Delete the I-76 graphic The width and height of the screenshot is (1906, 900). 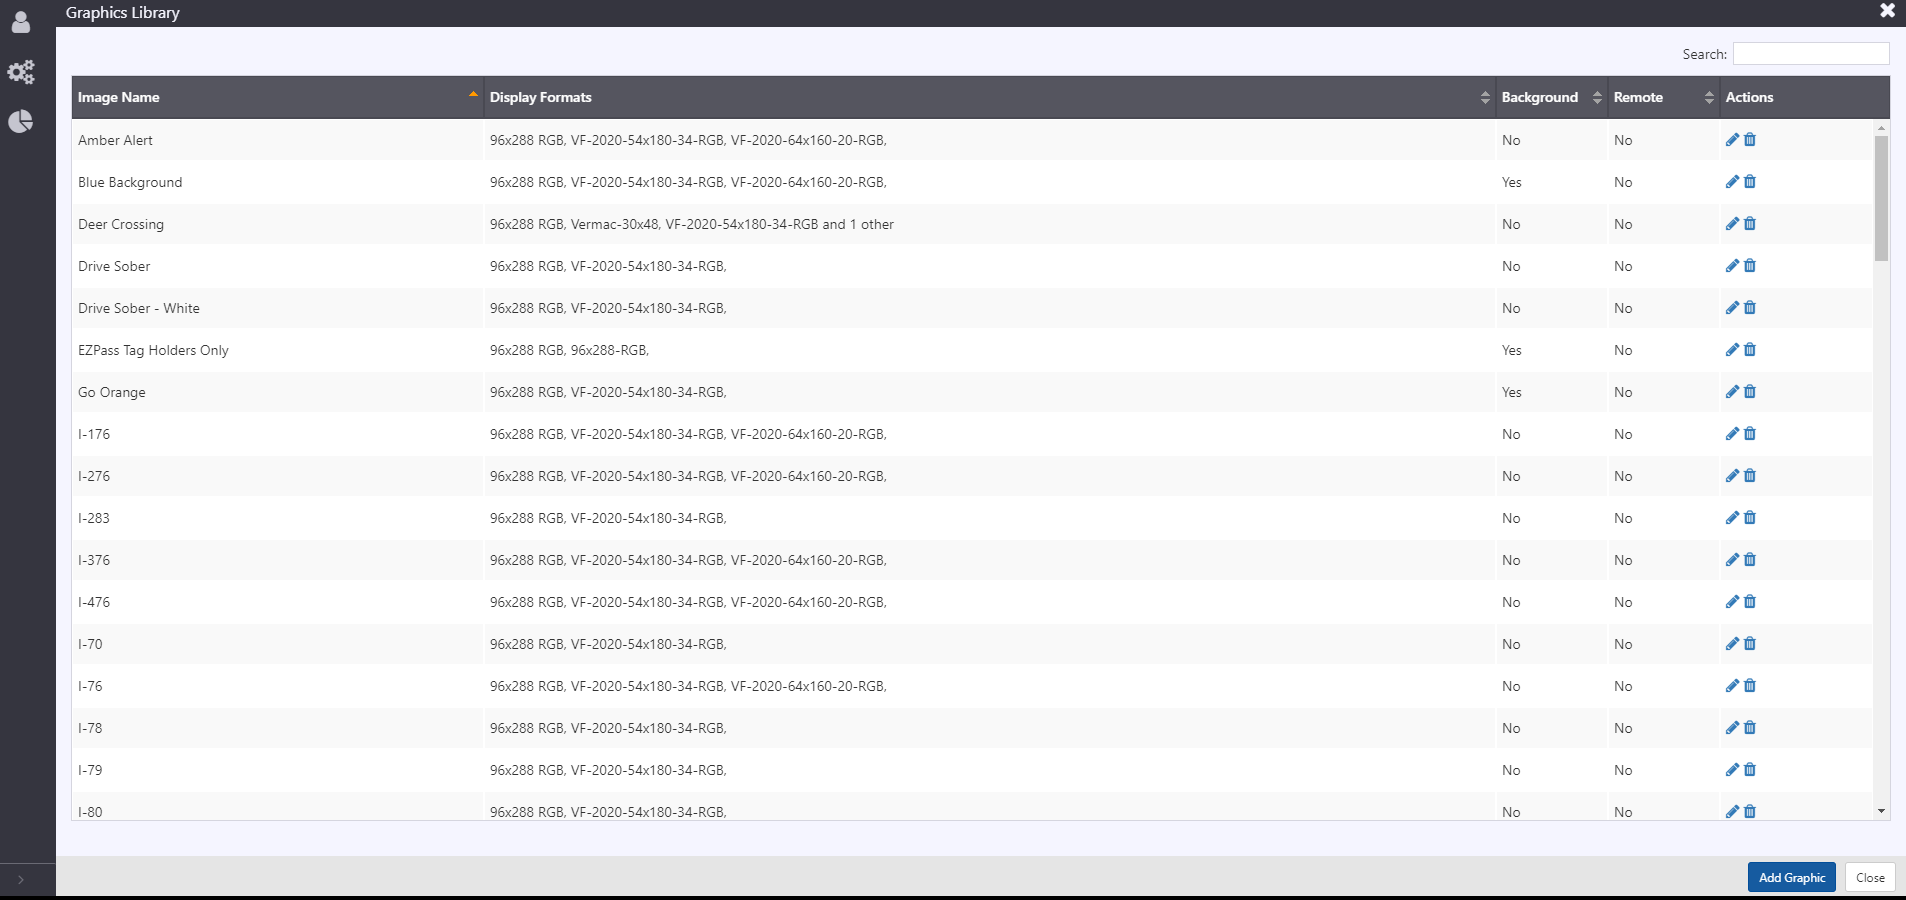pyautogui.click(x=1750, y=686)
